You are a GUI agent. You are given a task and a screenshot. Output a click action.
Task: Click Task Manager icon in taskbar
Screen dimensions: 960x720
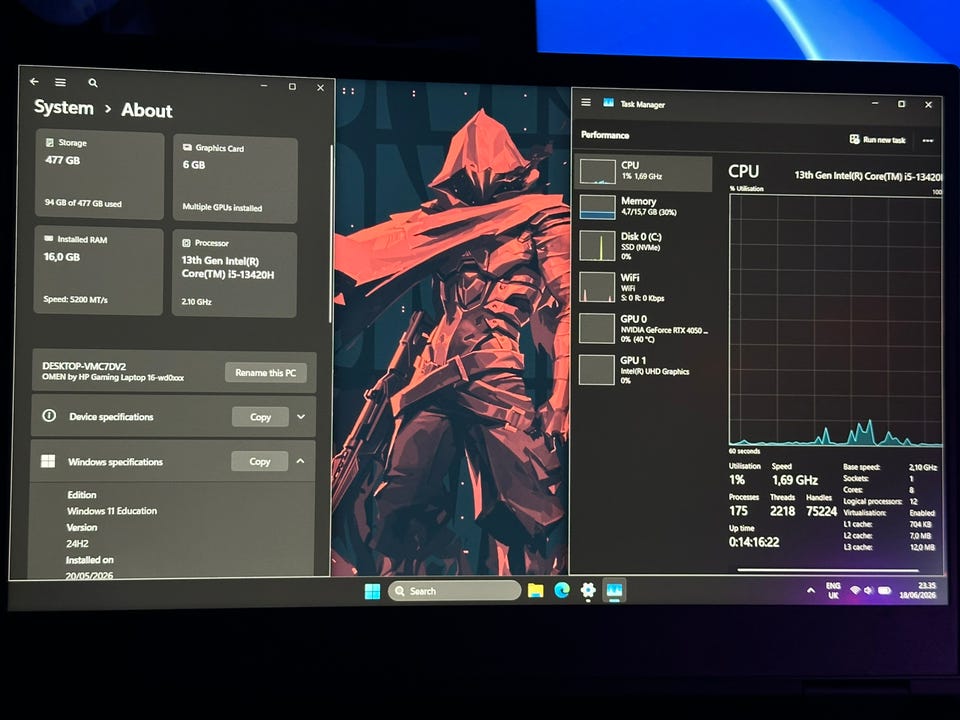614,590
